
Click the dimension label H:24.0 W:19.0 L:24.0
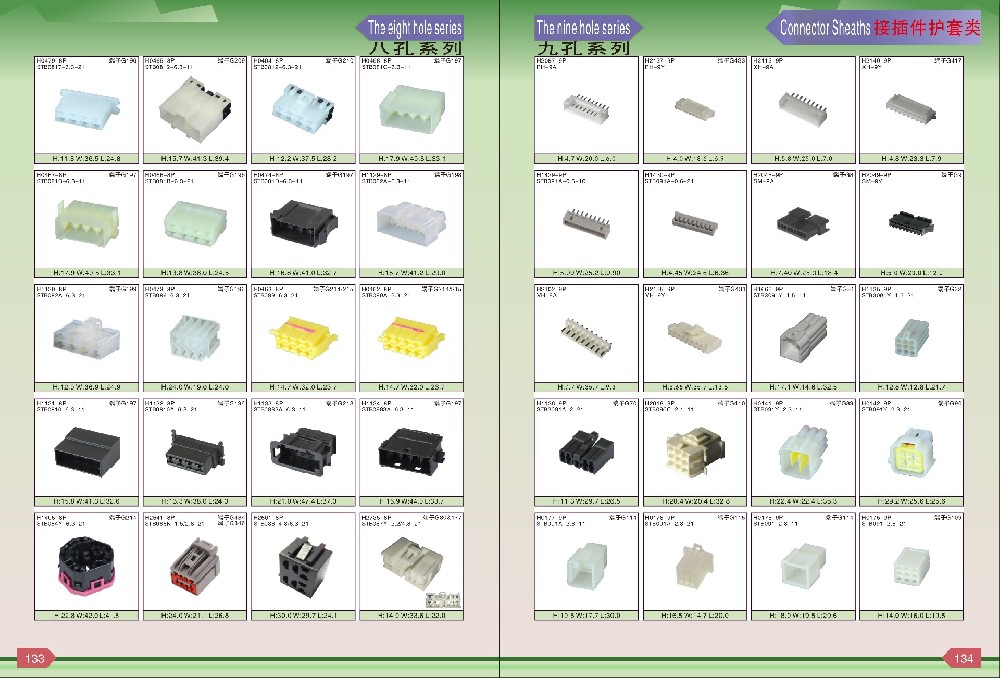[x=195, y=387]
